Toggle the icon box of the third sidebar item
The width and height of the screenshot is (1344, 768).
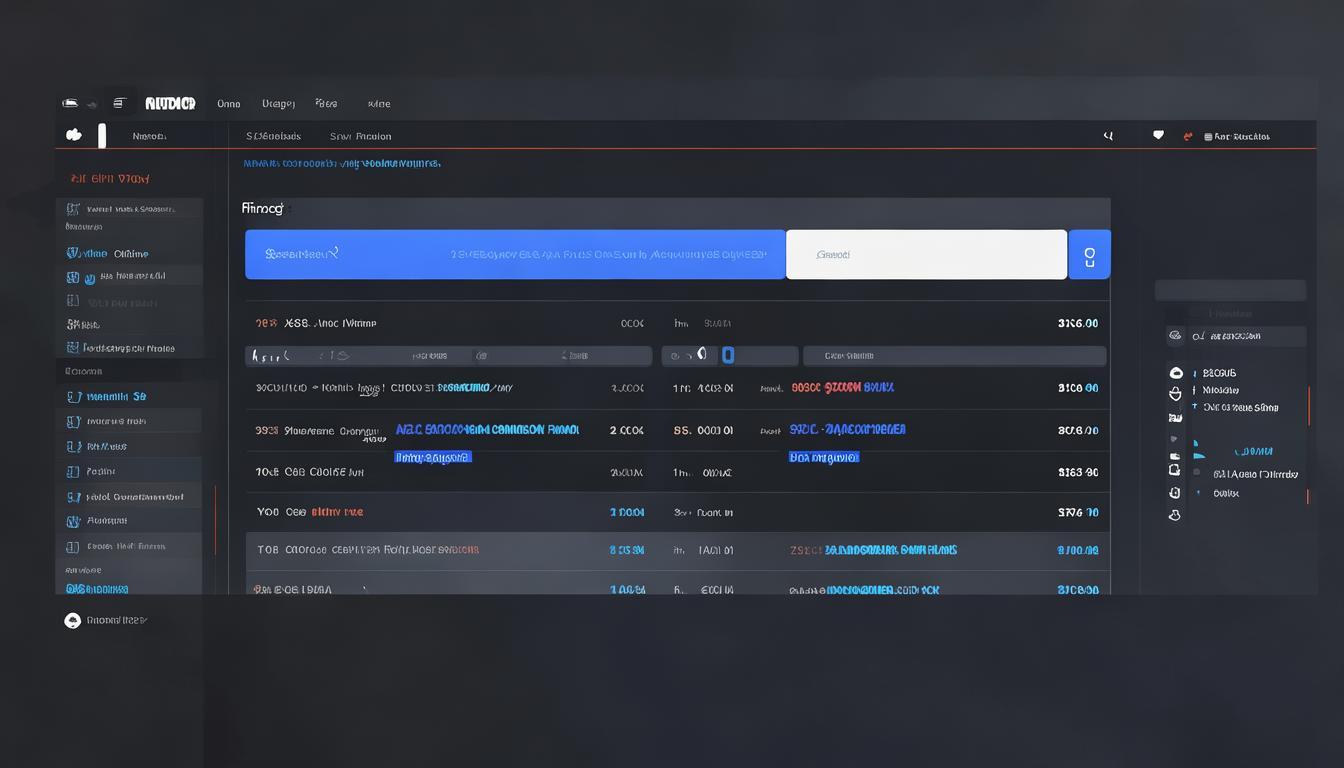pyautogui.click(x=72, y=277)
